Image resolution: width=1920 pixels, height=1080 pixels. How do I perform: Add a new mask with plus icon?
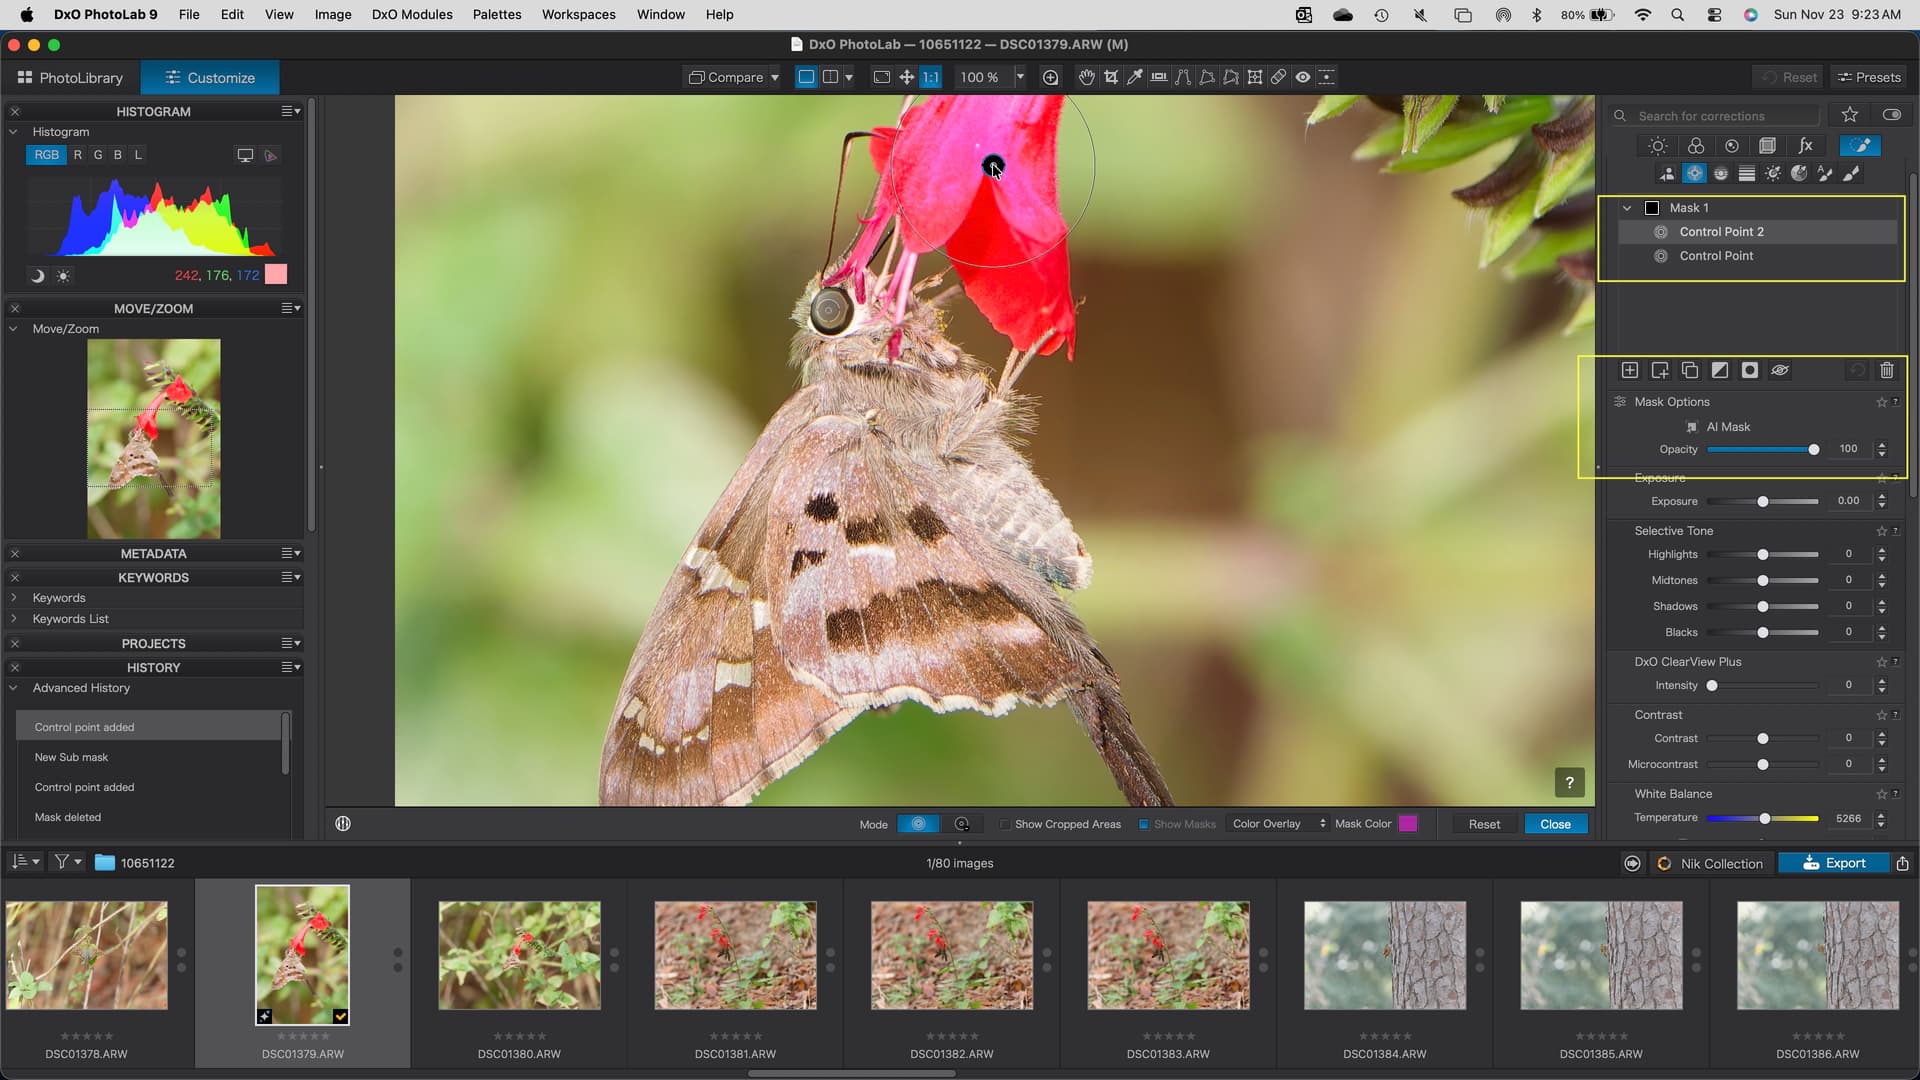pos(1629,371)
